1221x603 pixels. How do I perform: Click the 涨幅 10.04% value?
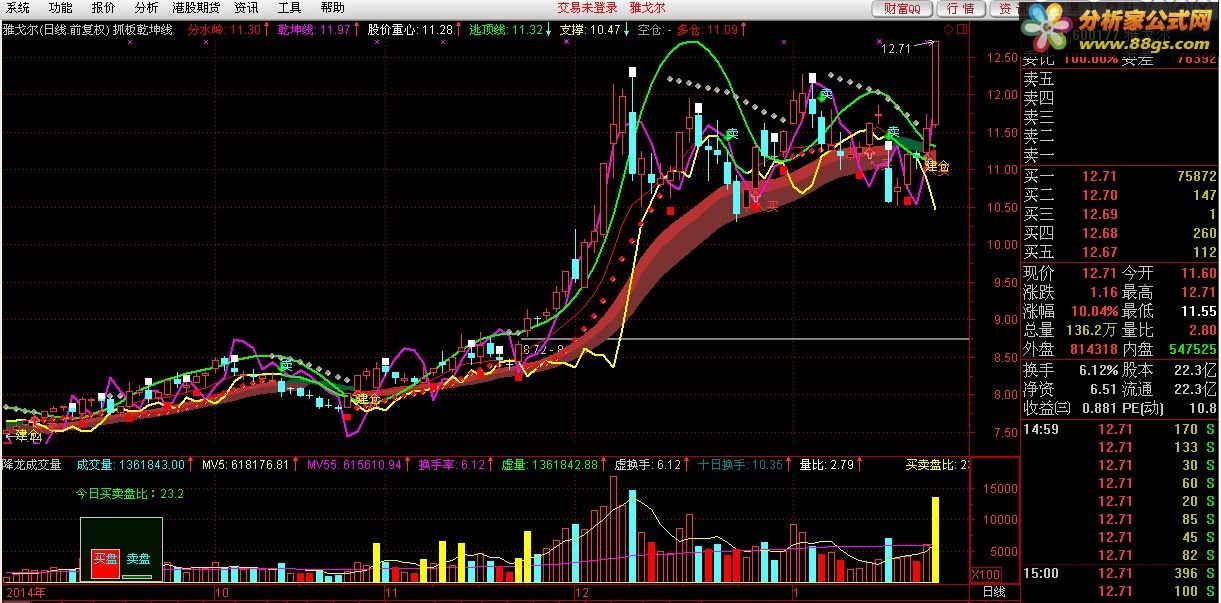[x=1096, y=312]
